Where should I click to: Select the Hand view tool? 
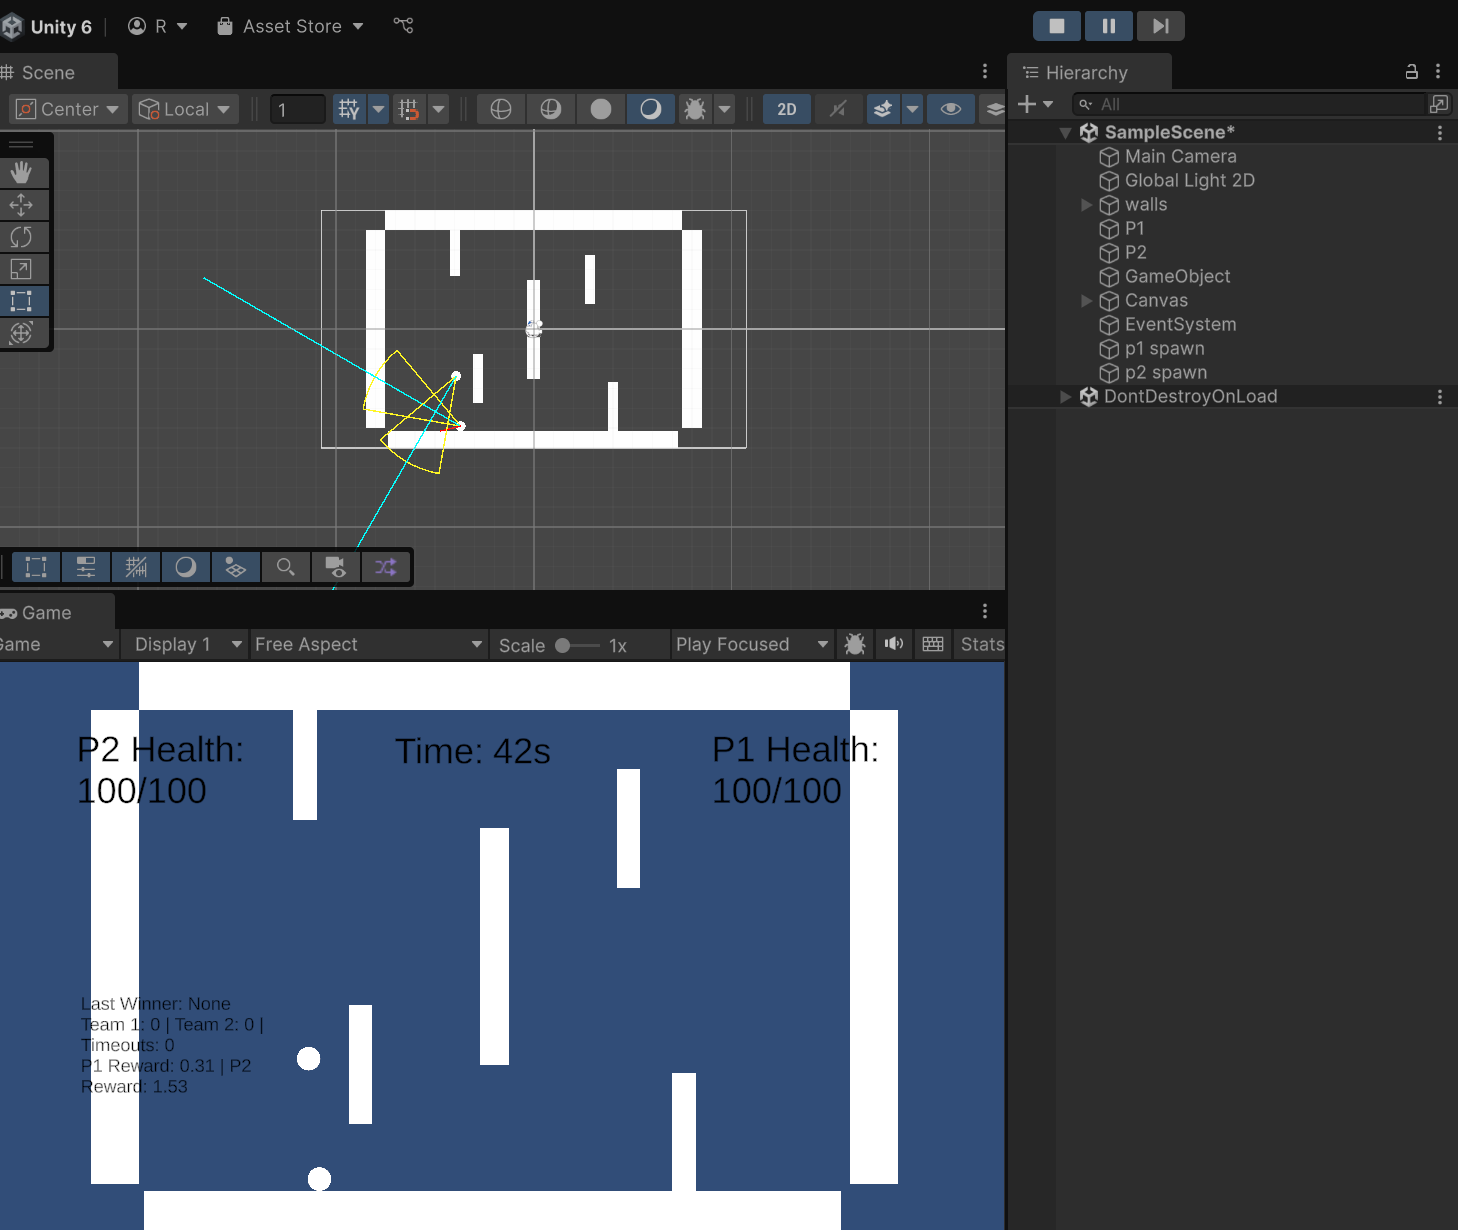pyautogui.click(x=21, y=172)
